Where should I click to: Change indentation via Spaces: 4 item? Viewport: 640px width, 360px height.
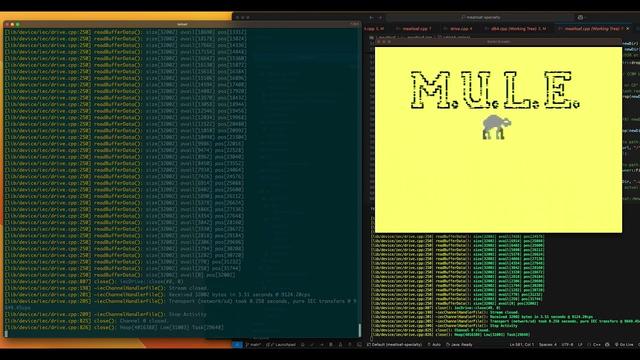point(548,345)
